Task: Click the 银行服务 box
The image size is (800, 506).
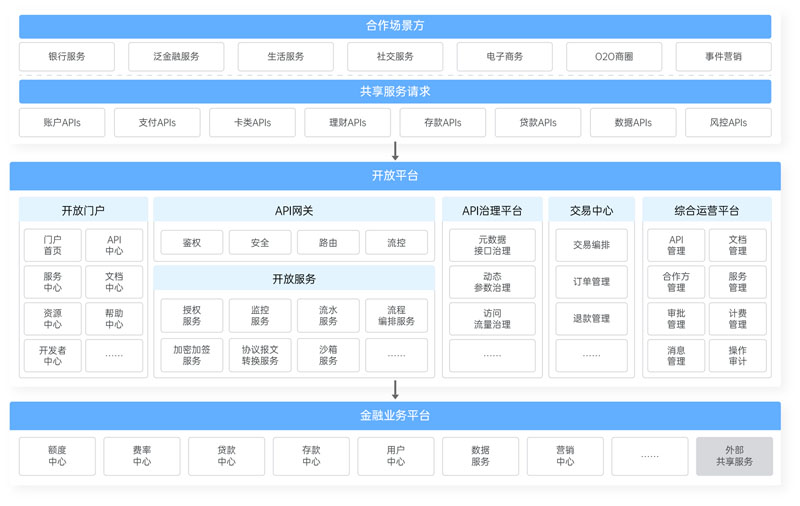Action: pyautogui.click(x=67, y=57)
